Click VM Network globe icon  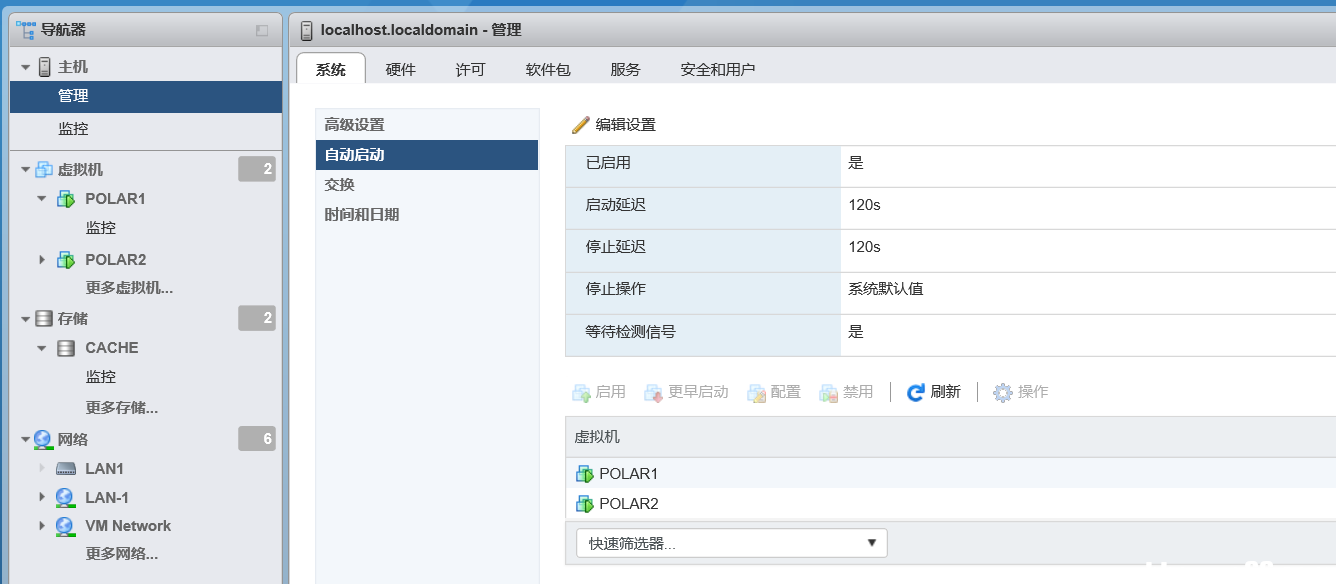[x=66, y=526]
